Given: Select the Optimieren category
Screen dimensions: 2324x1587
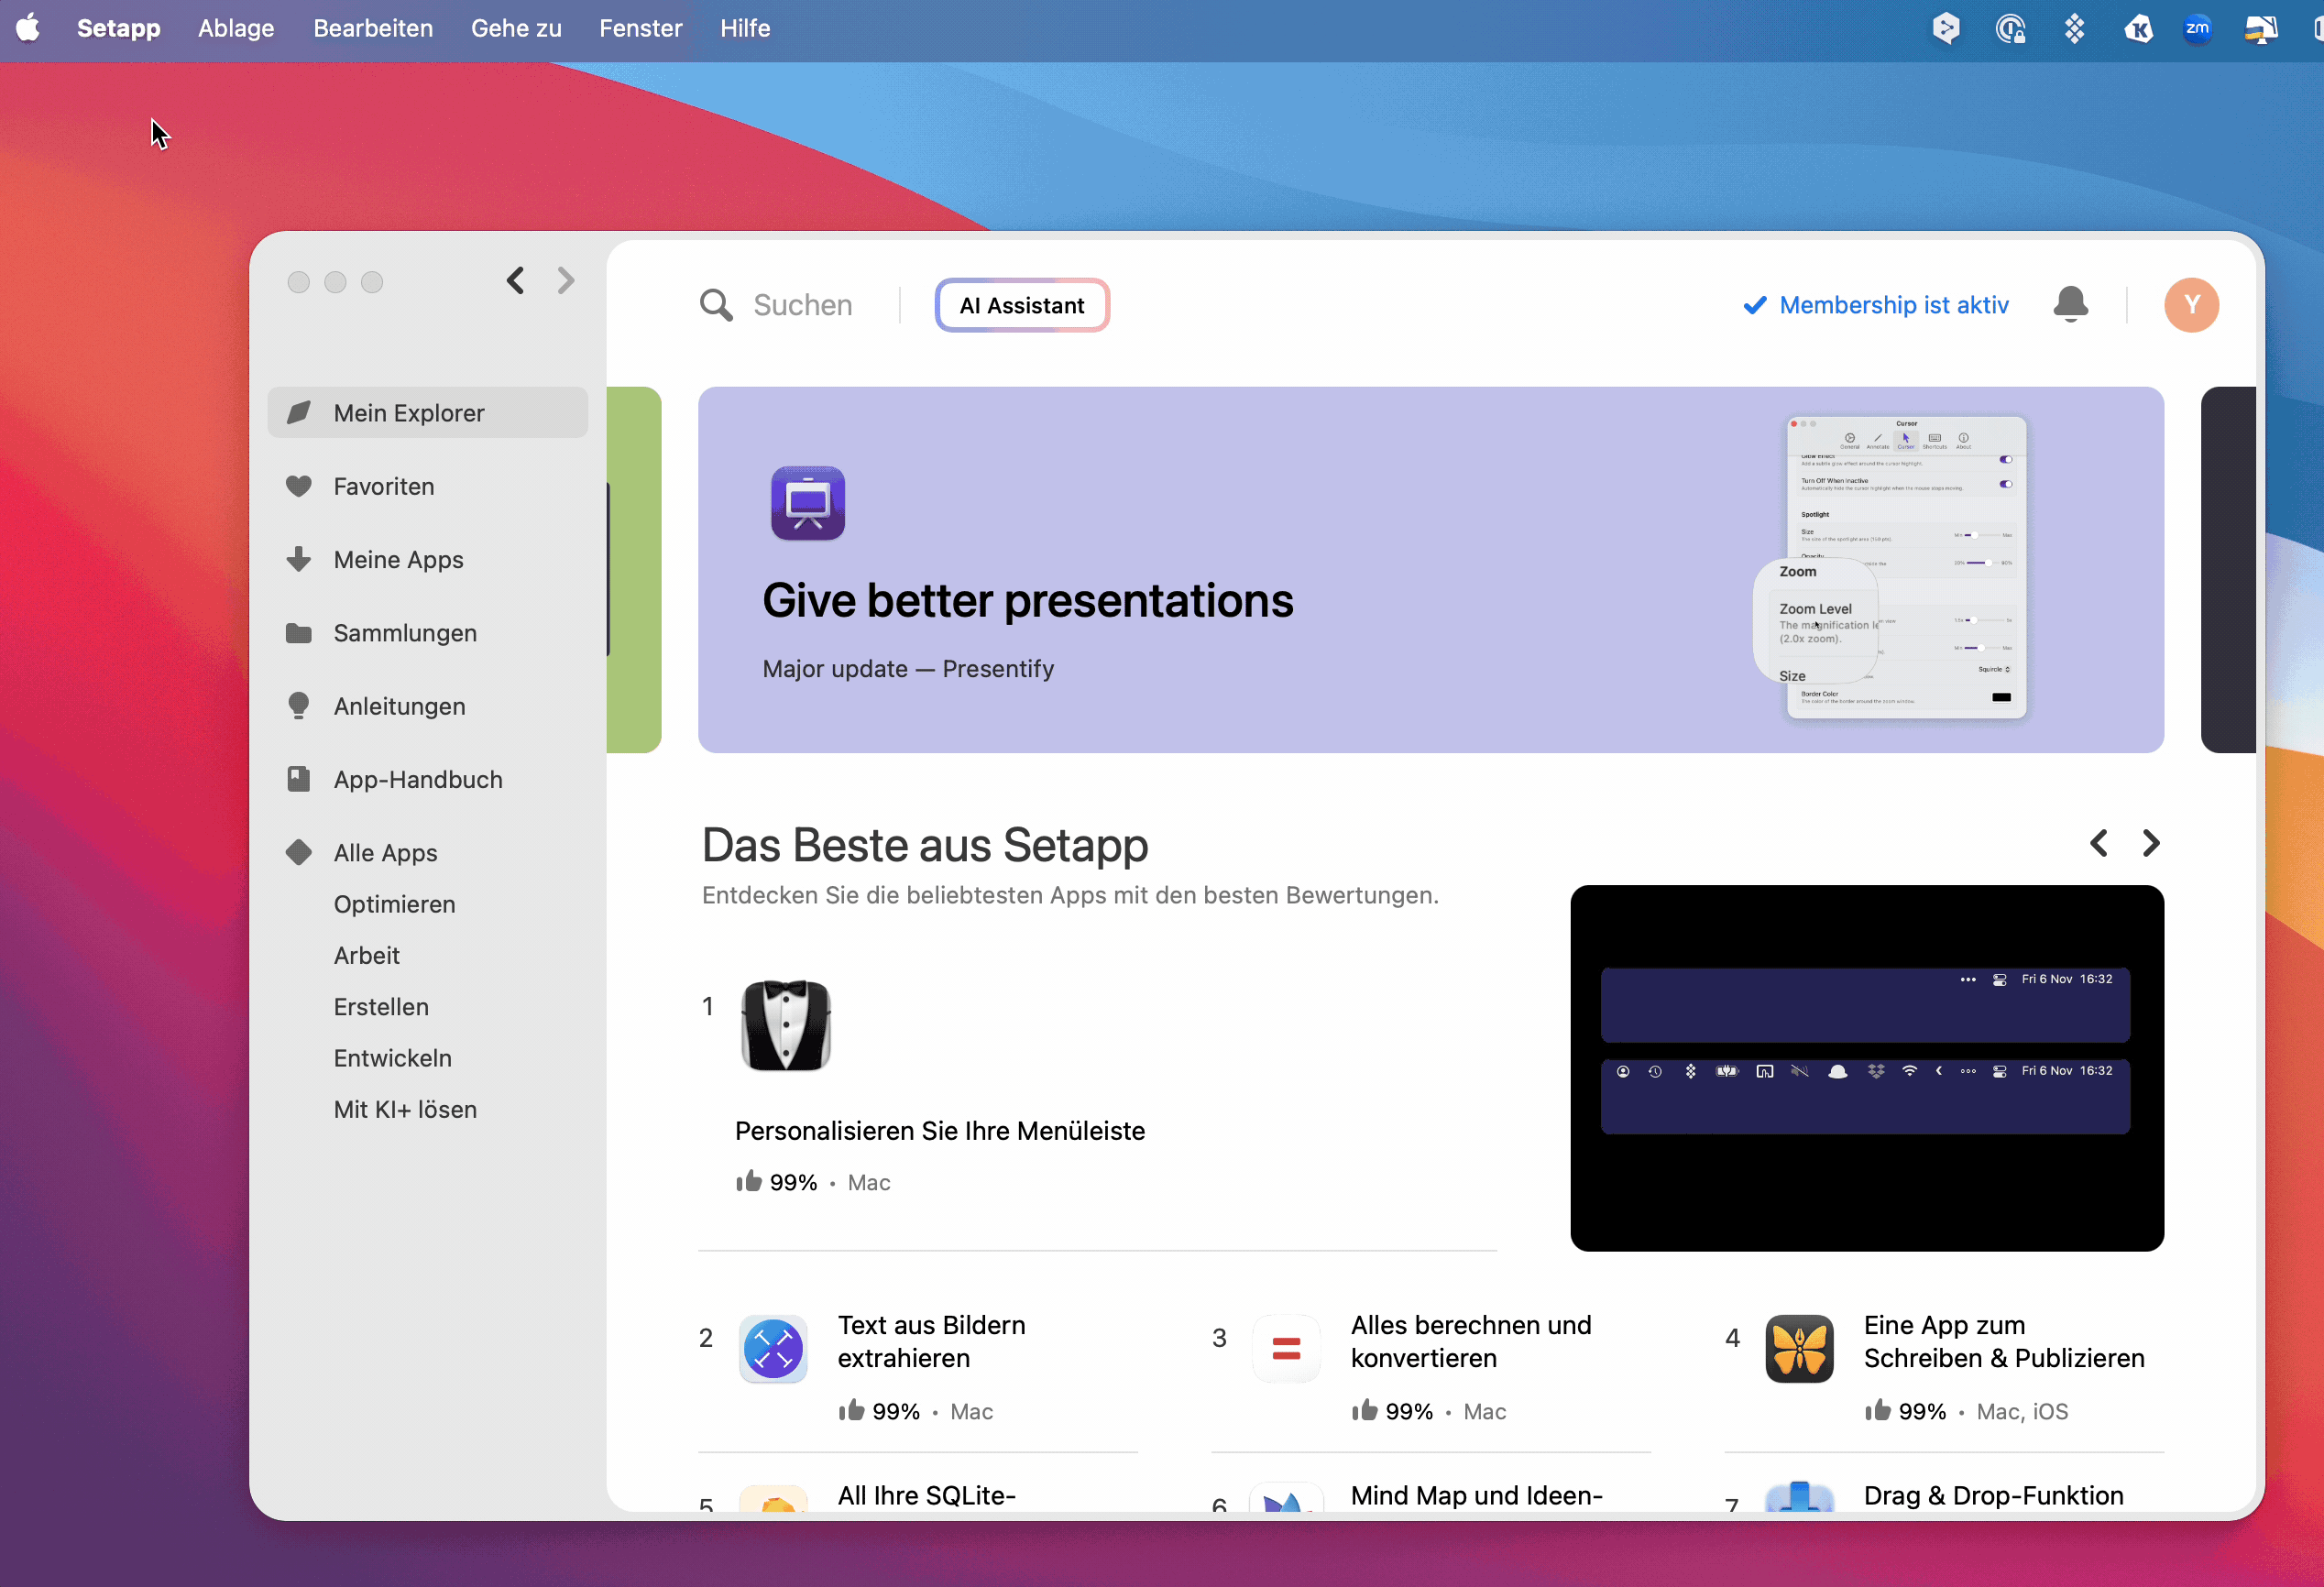Looking at the screenshot, I should click(x=394, y=904).
